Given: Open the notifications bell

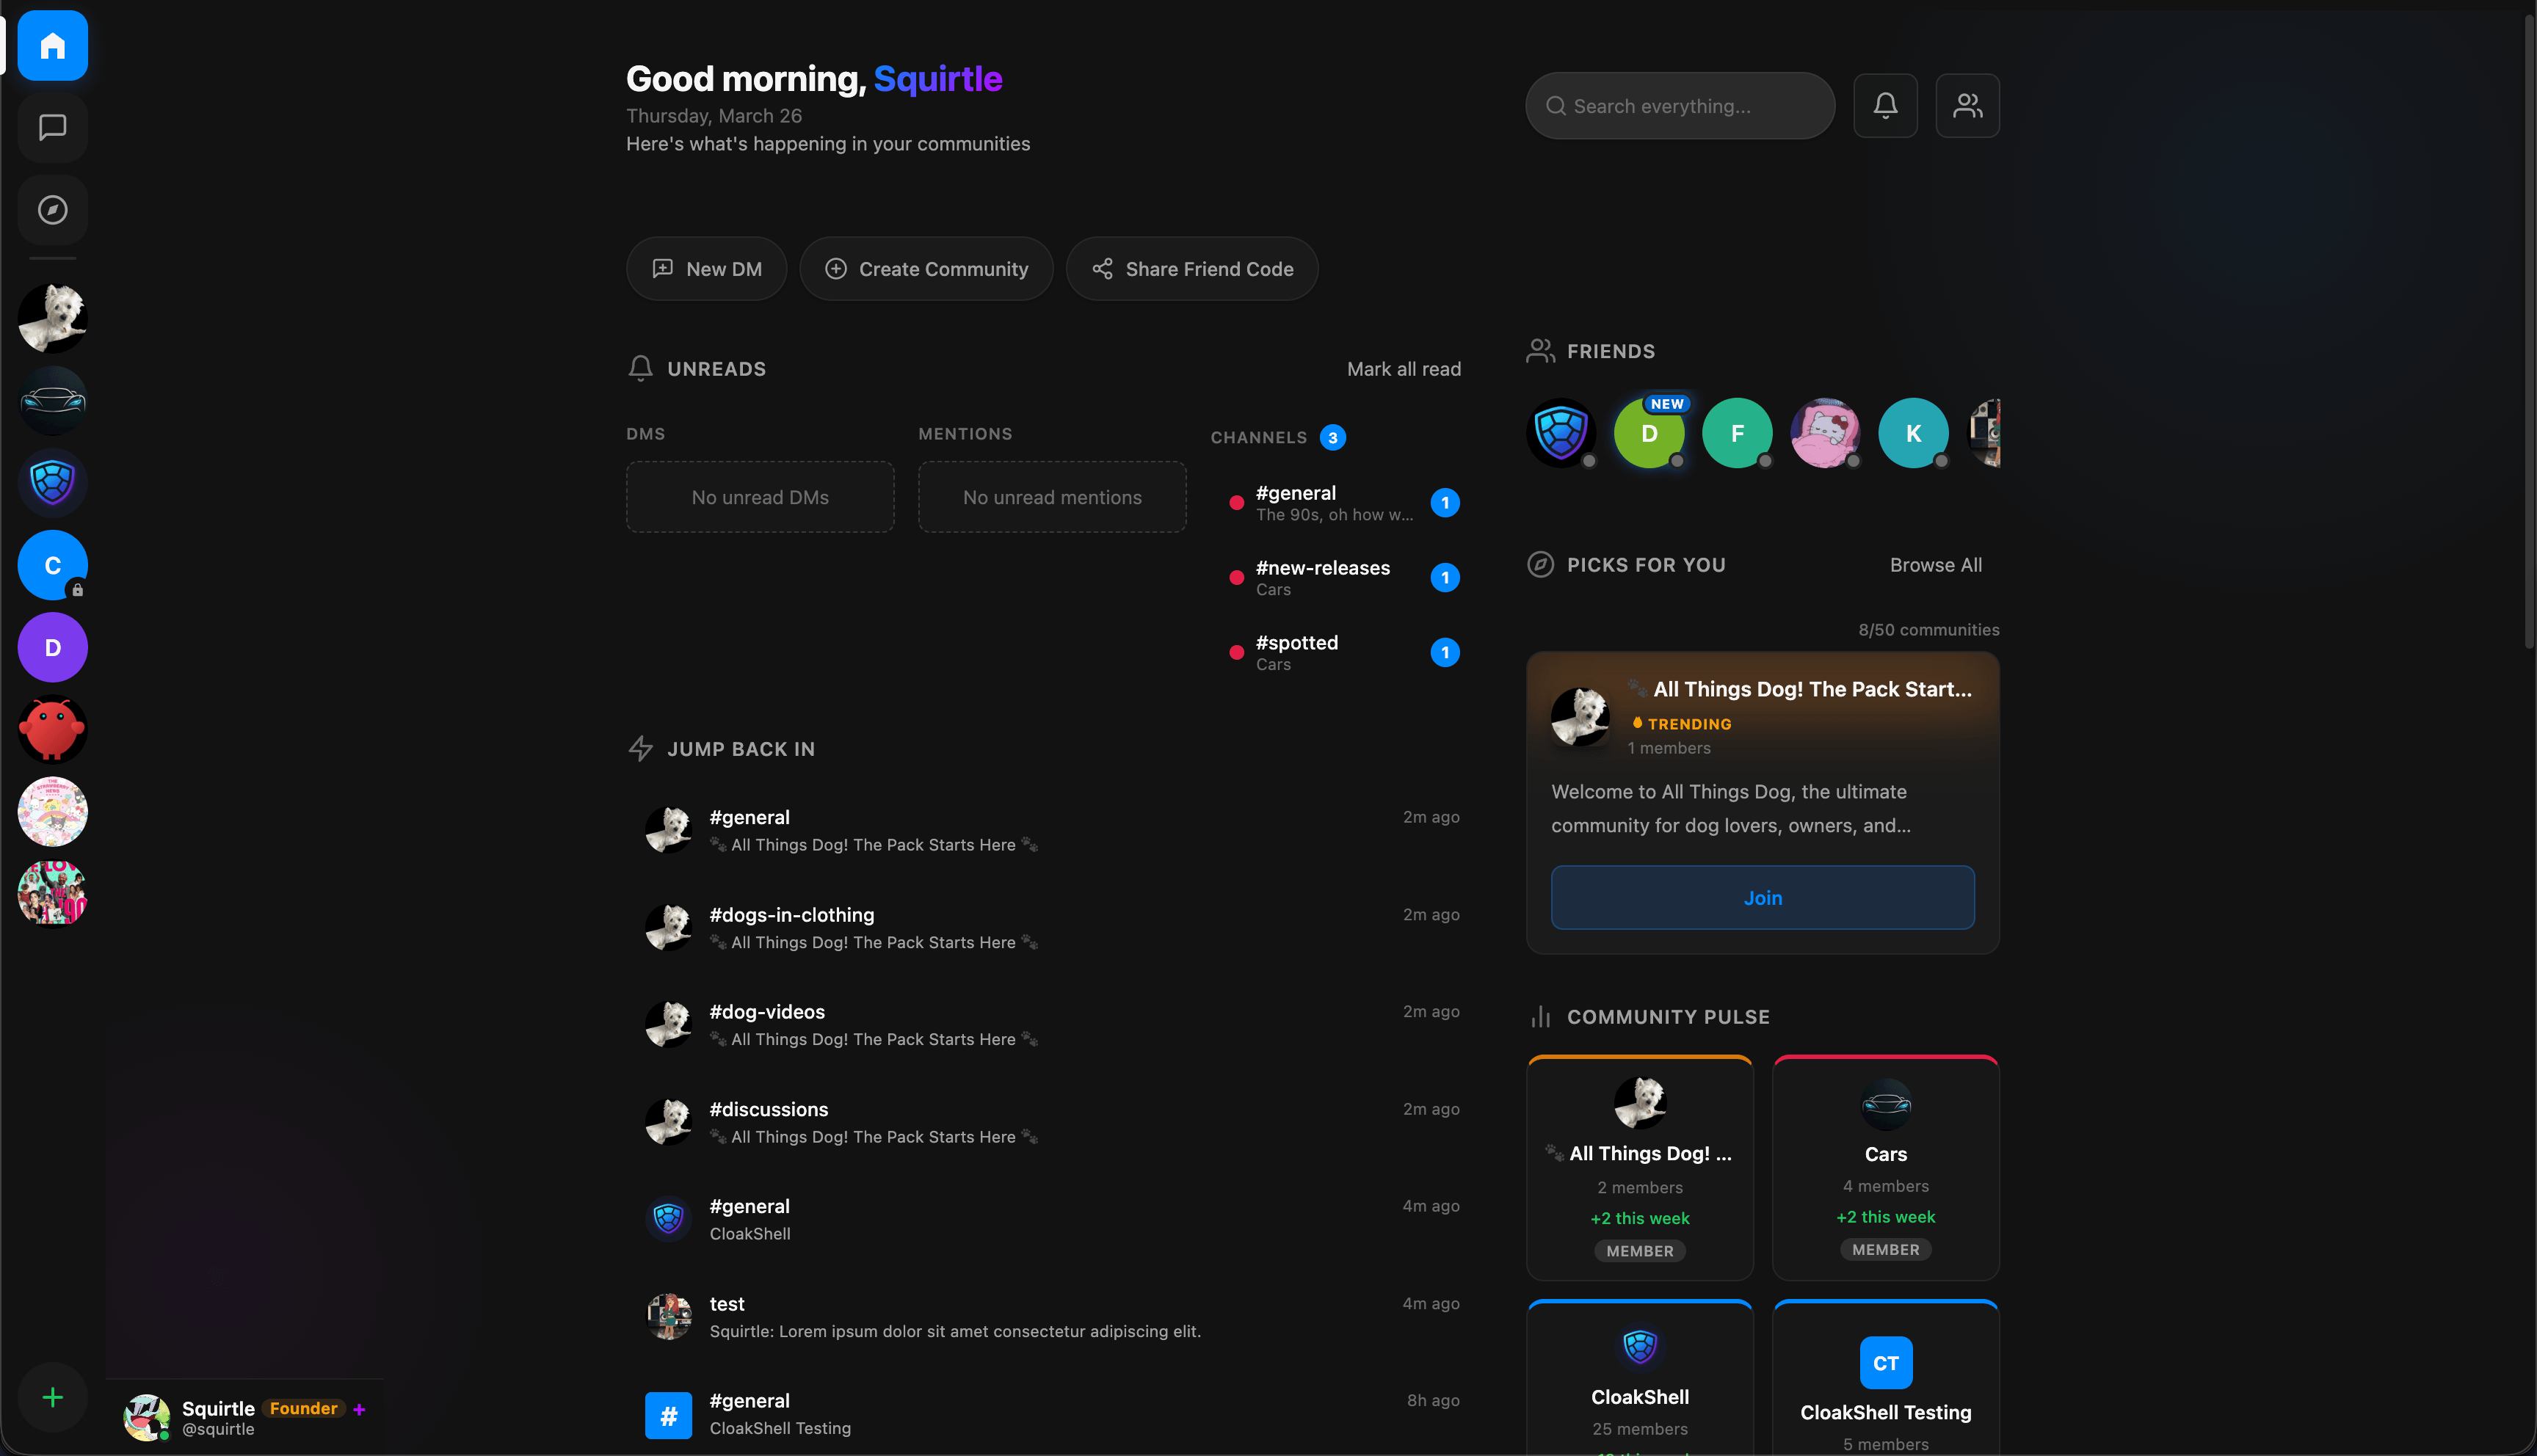Looking at the screenshot, I should [1885, 105].
